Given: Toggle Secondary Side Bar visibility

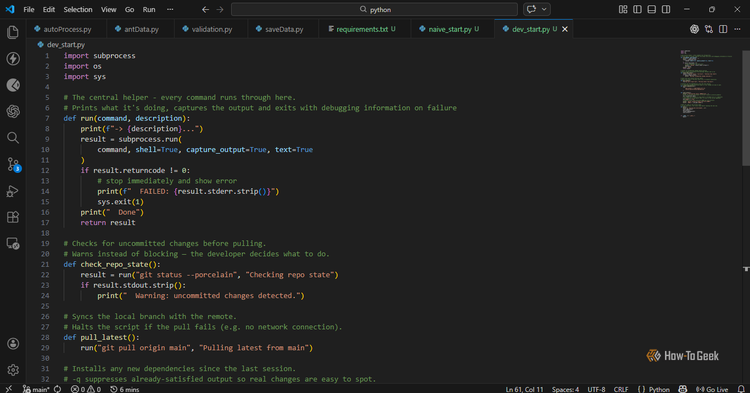Looking at the screenshot, I should click(x=666, y=9).
